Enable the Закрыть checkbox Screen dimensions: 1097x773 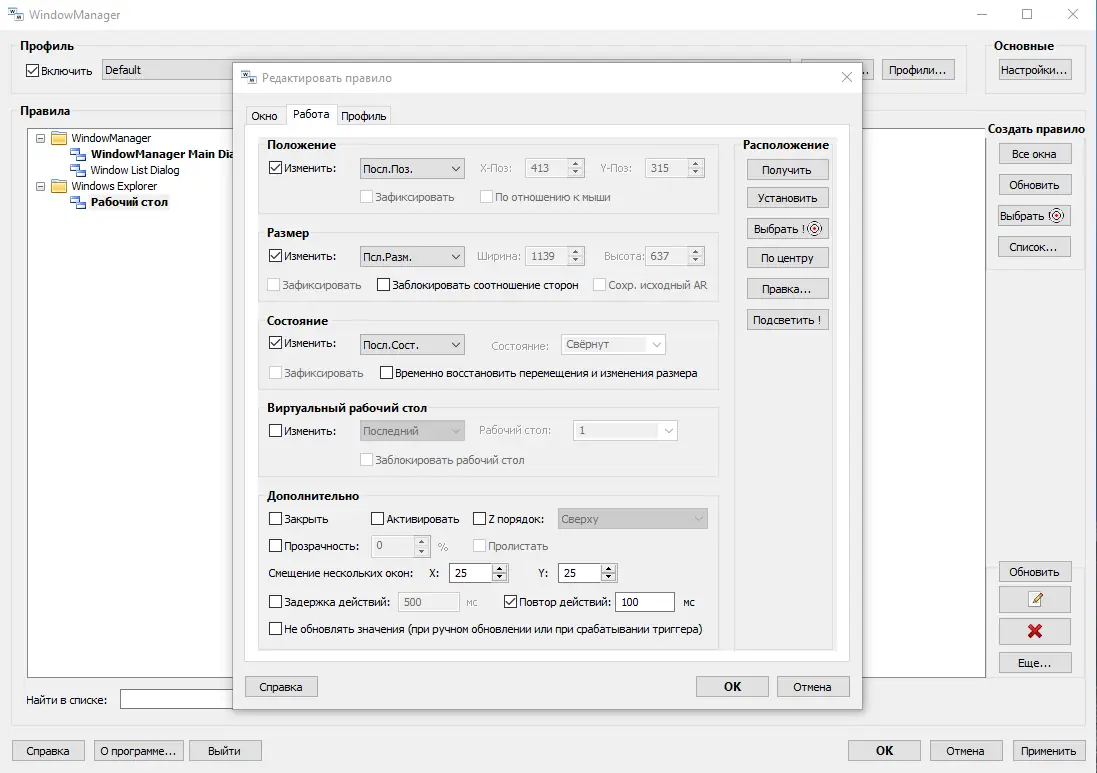275,519
